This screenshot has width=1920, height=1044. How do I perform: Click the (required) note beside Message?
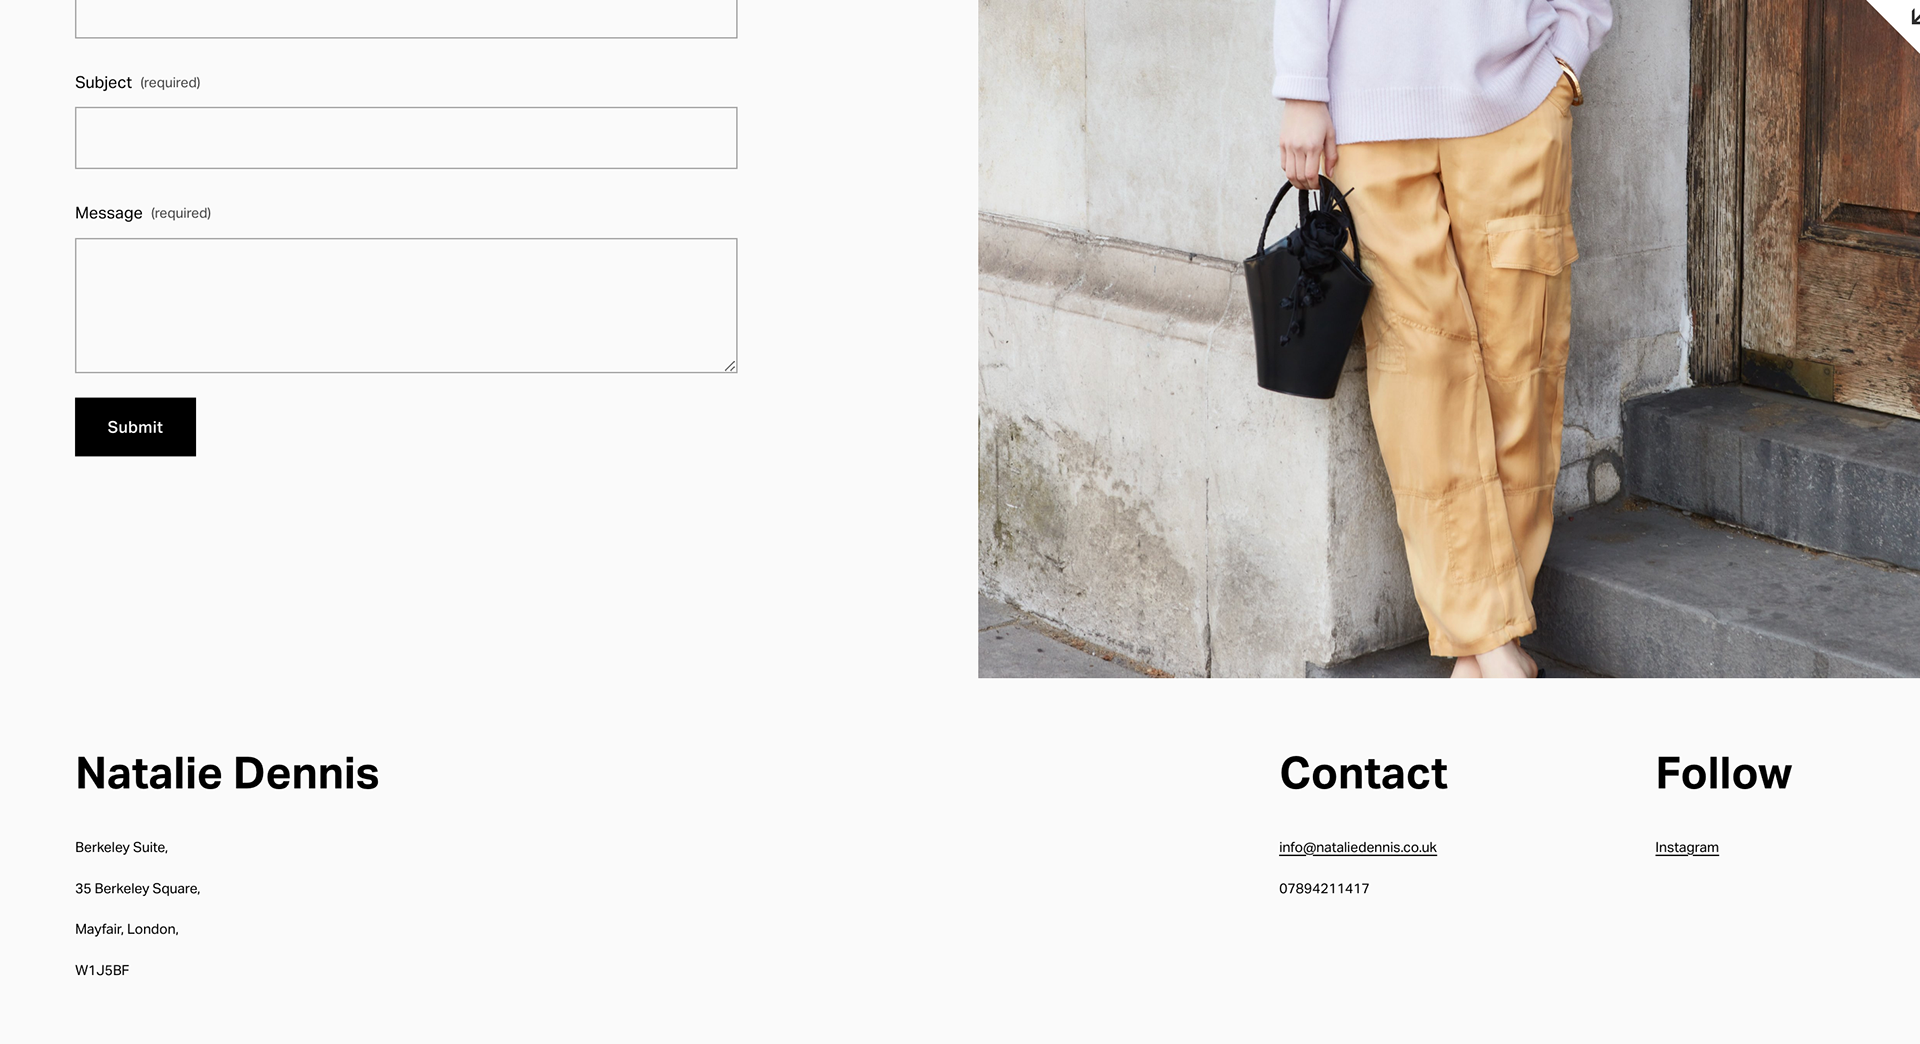coord(181,213)
